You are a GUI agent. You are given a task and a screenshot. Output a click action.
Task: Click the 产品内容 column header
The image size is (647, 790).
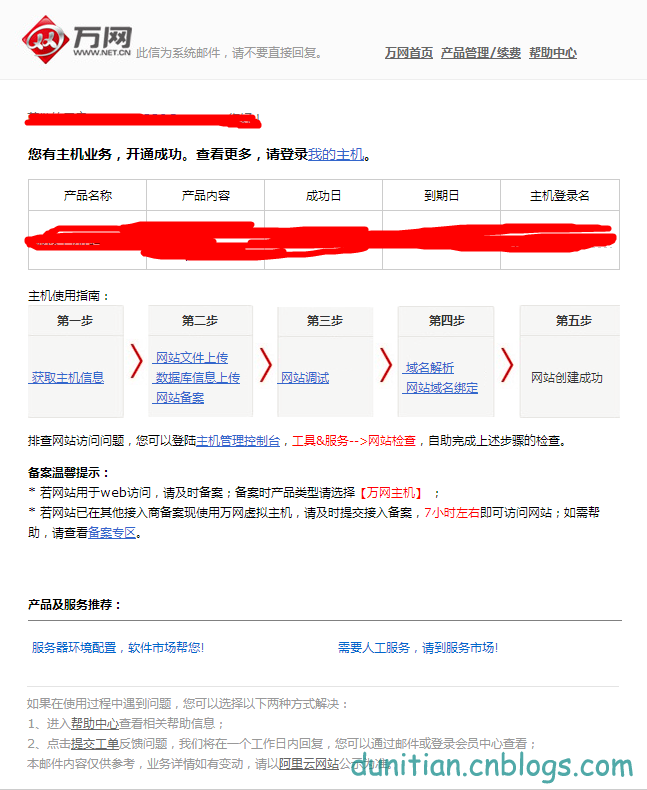click(x=206, y=195)
